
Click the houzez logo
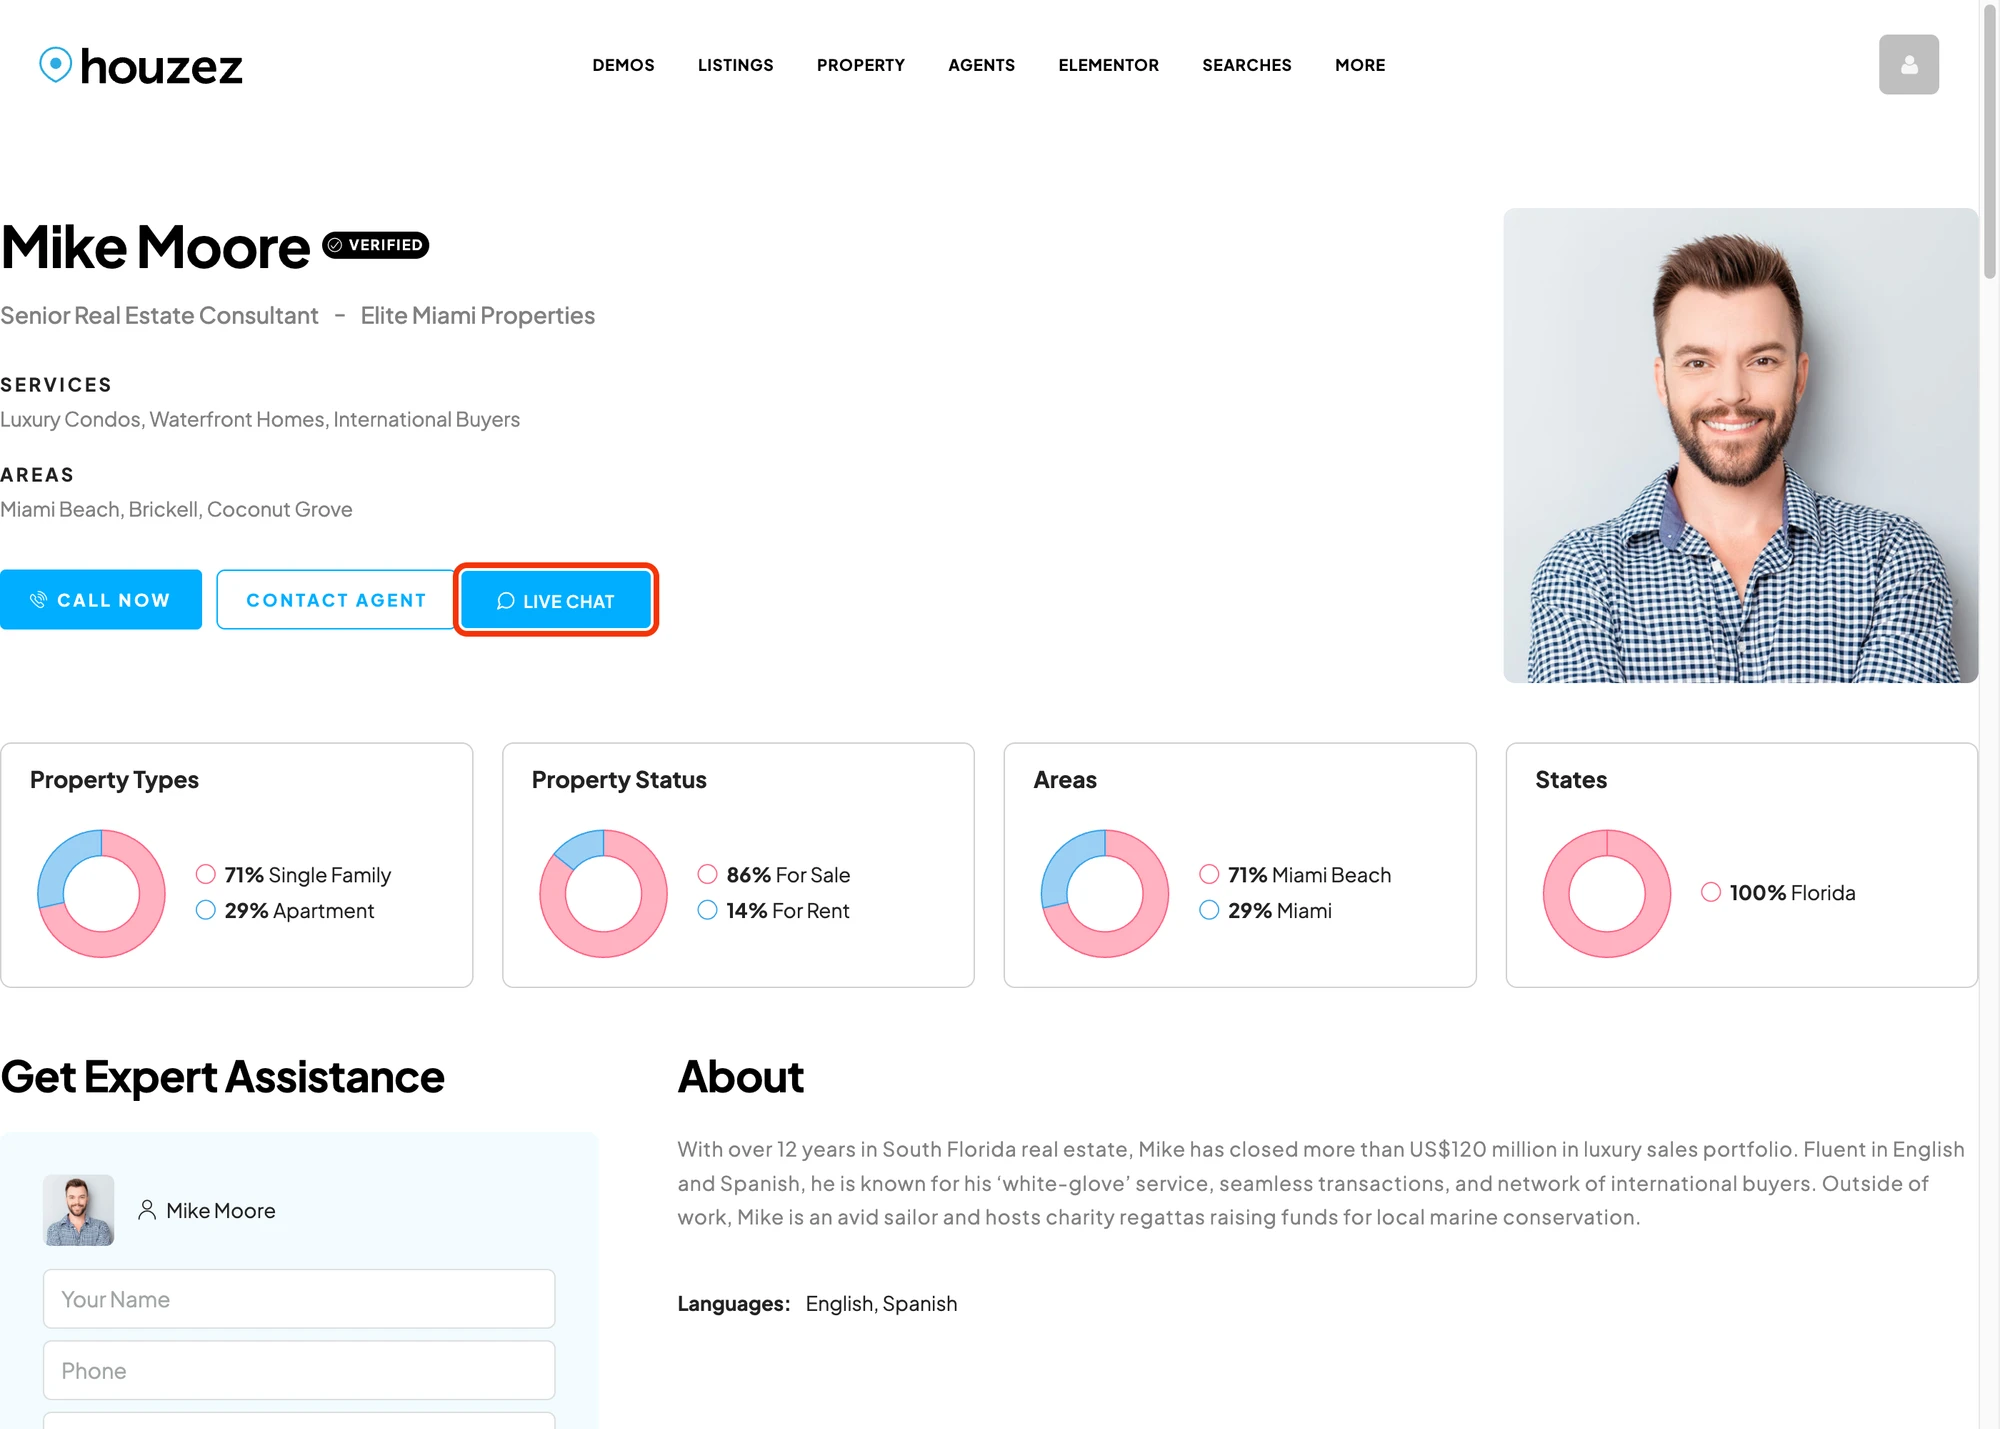[141, 66]
